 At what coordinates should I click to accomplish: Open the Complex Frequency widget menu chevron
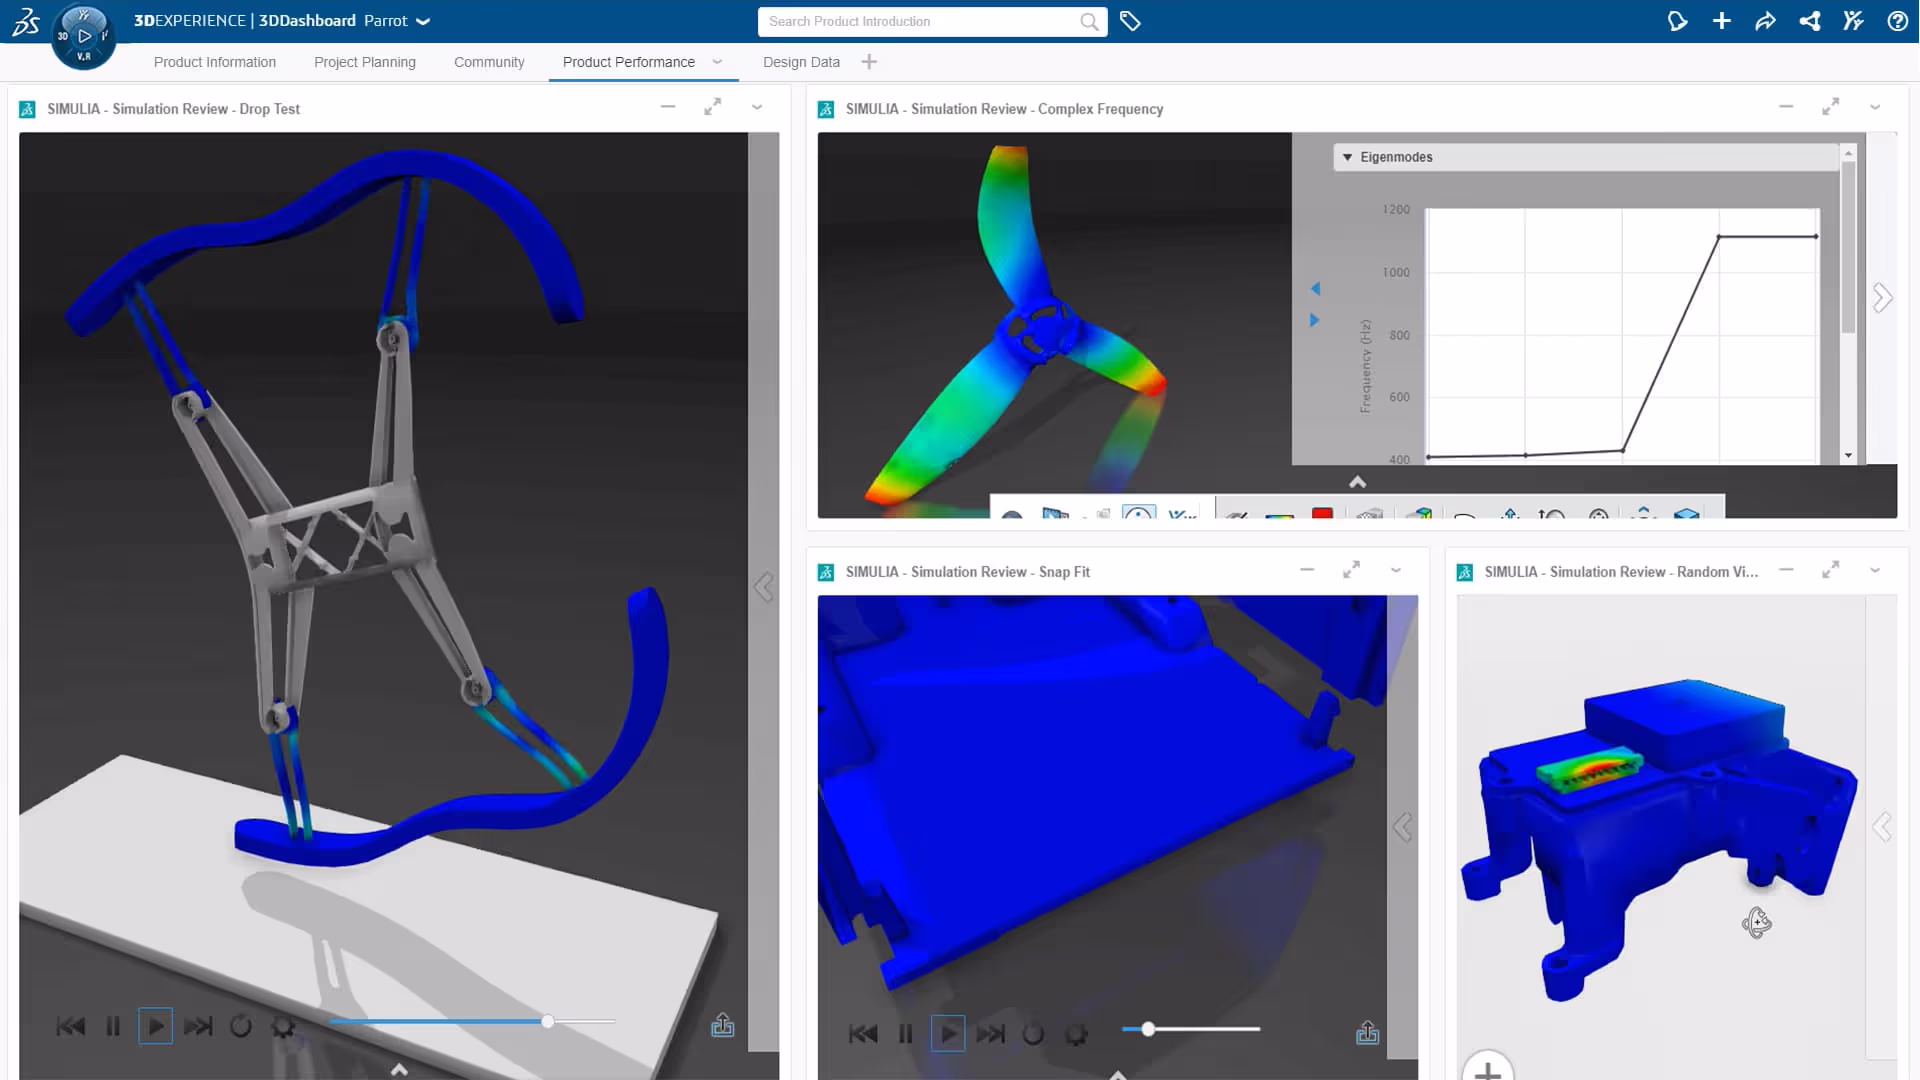(1875, 107)
